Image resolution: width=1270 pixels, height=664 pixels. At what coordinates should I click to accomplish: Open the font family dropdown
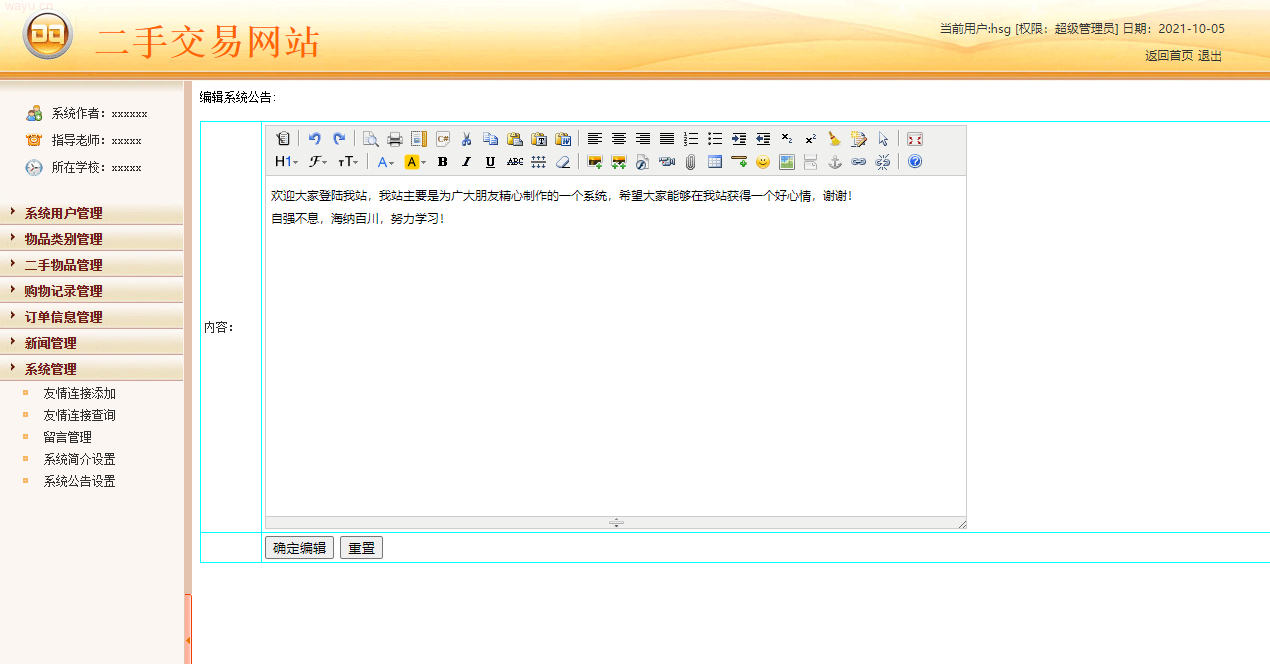[x=318, y=162]
